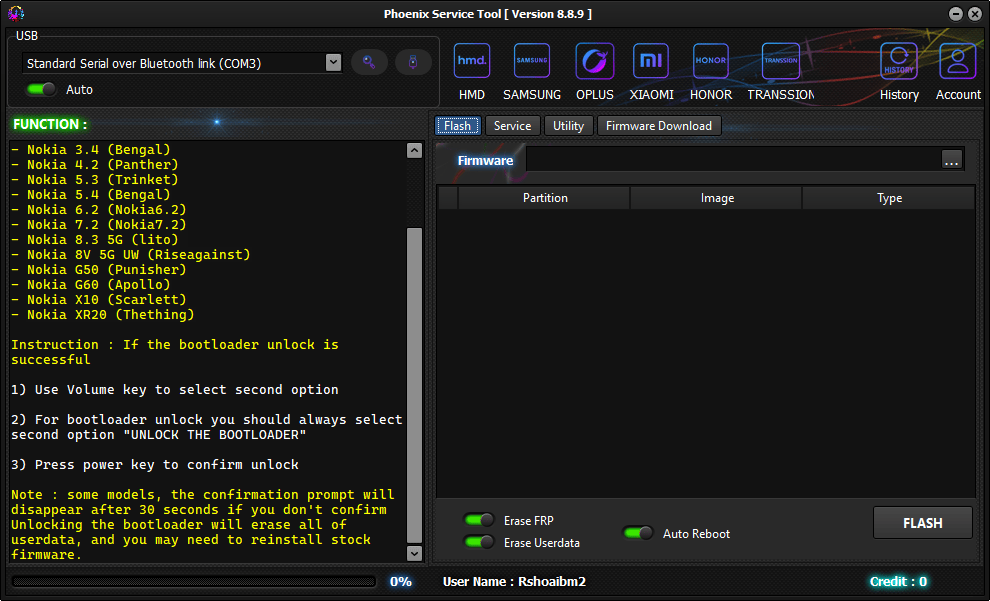The image size is (990, 601).
Task: Click the 'Nokia 8.3 5G (lito)' log line
Action: point(95,240)
